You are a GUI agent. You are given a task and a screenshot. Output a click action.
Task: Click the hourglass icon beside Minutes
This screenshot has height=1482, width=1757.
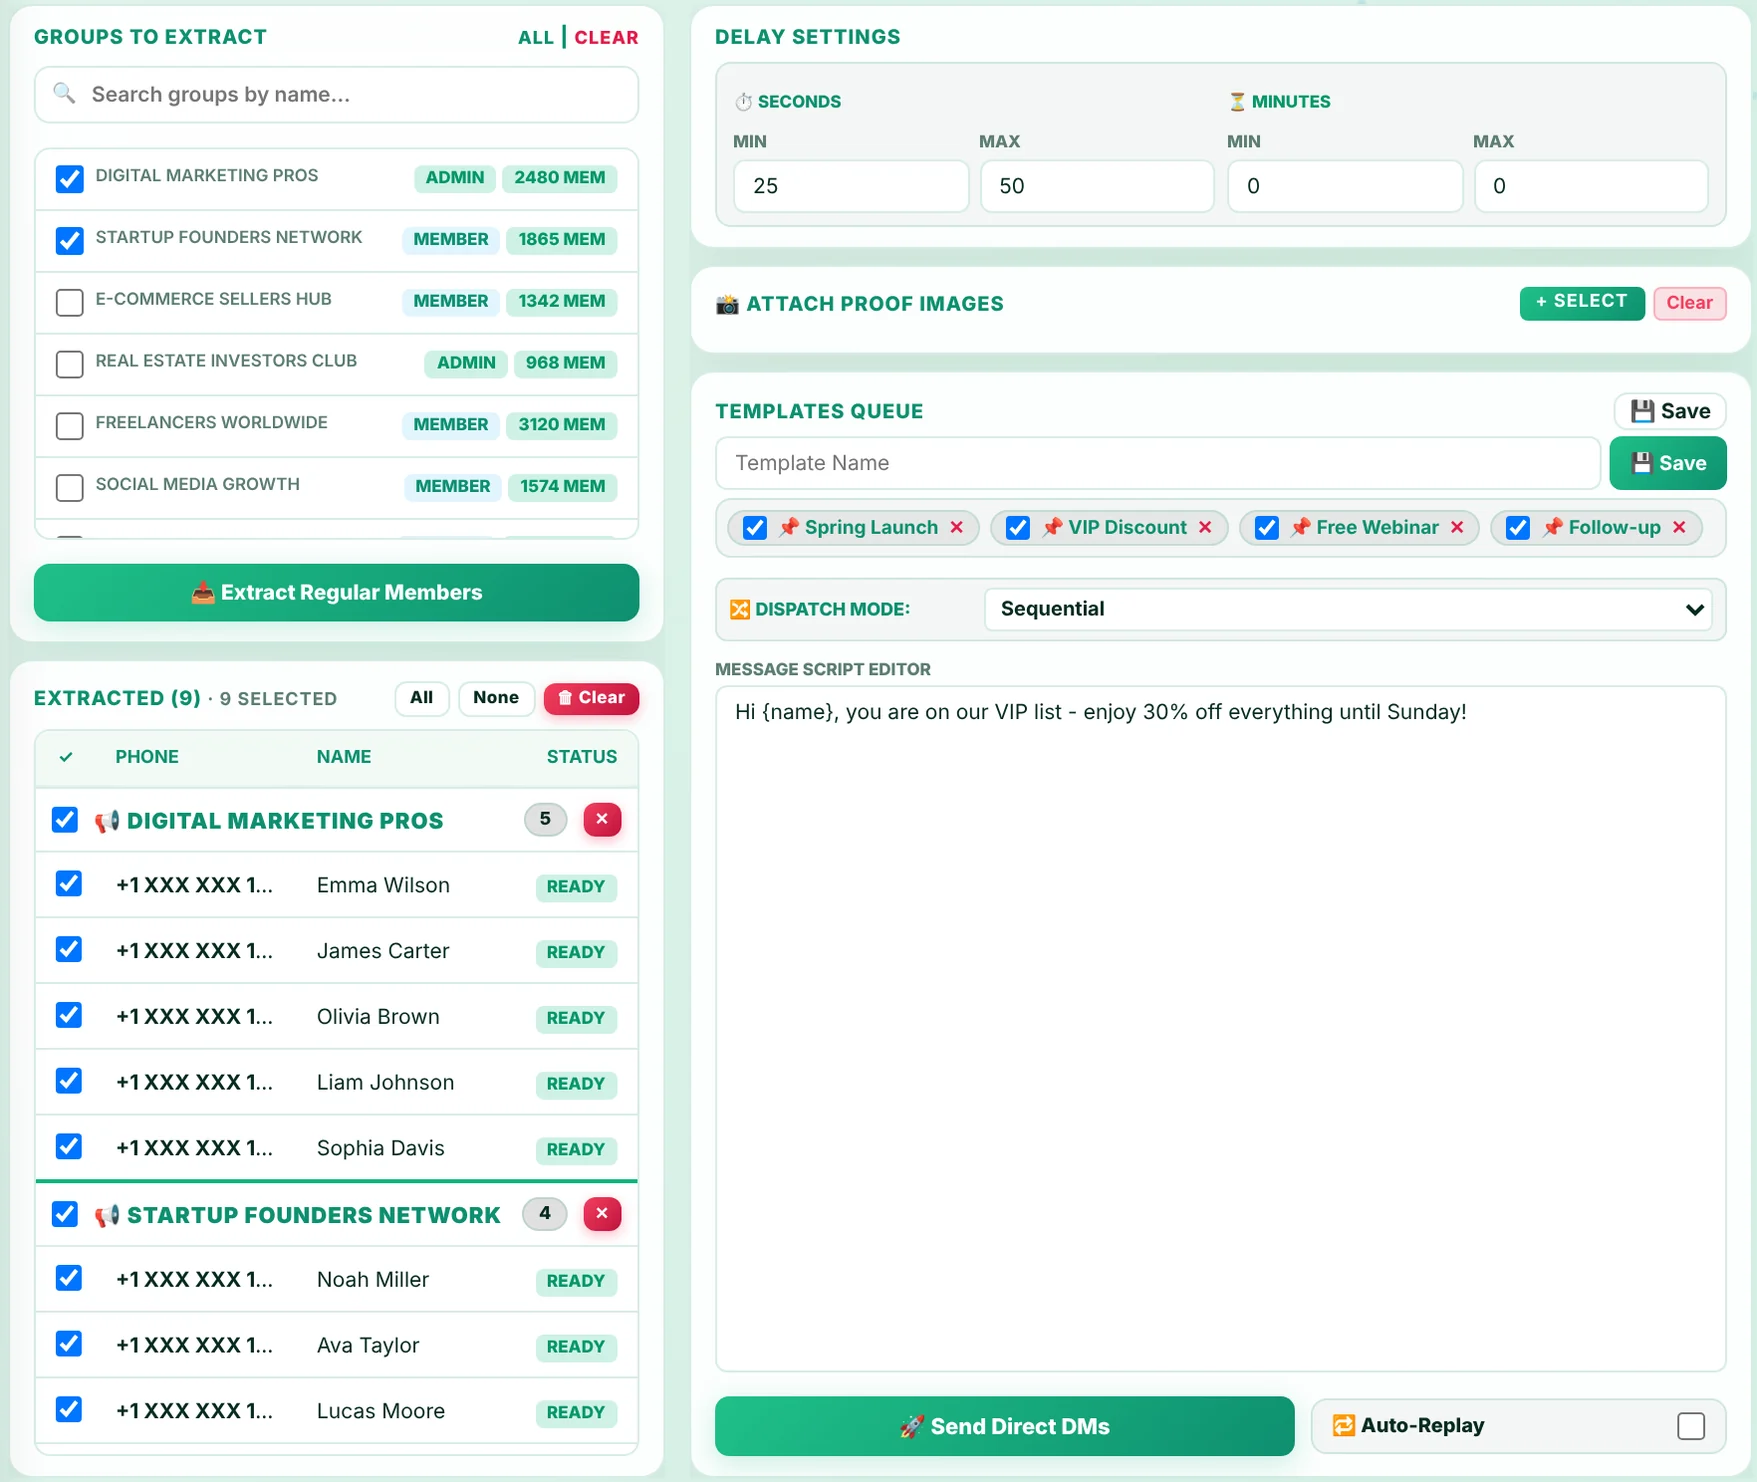(x=1237, y=102)
